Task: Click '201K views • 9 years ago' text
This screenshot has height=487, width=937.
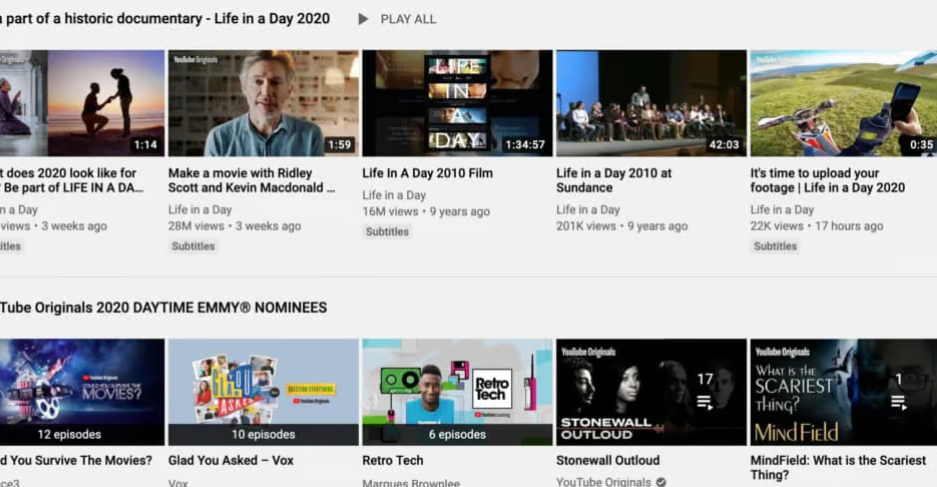Action: click(622, 226)
